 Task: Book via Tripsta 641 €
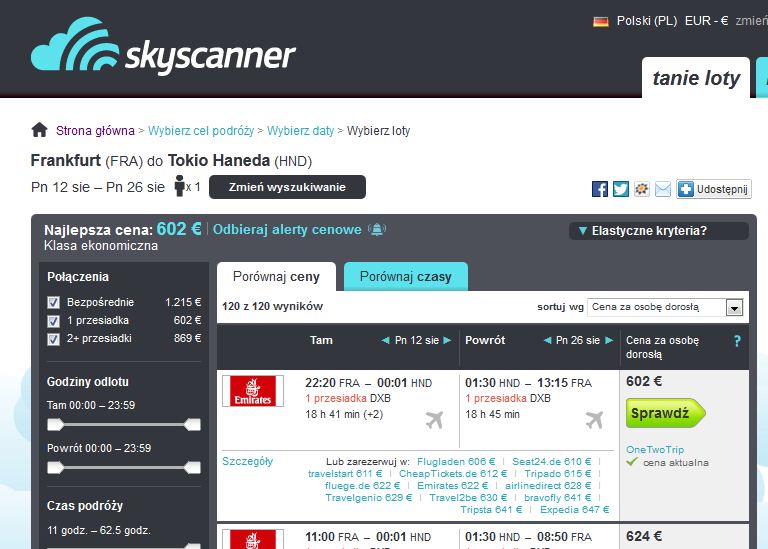(491, 509)
